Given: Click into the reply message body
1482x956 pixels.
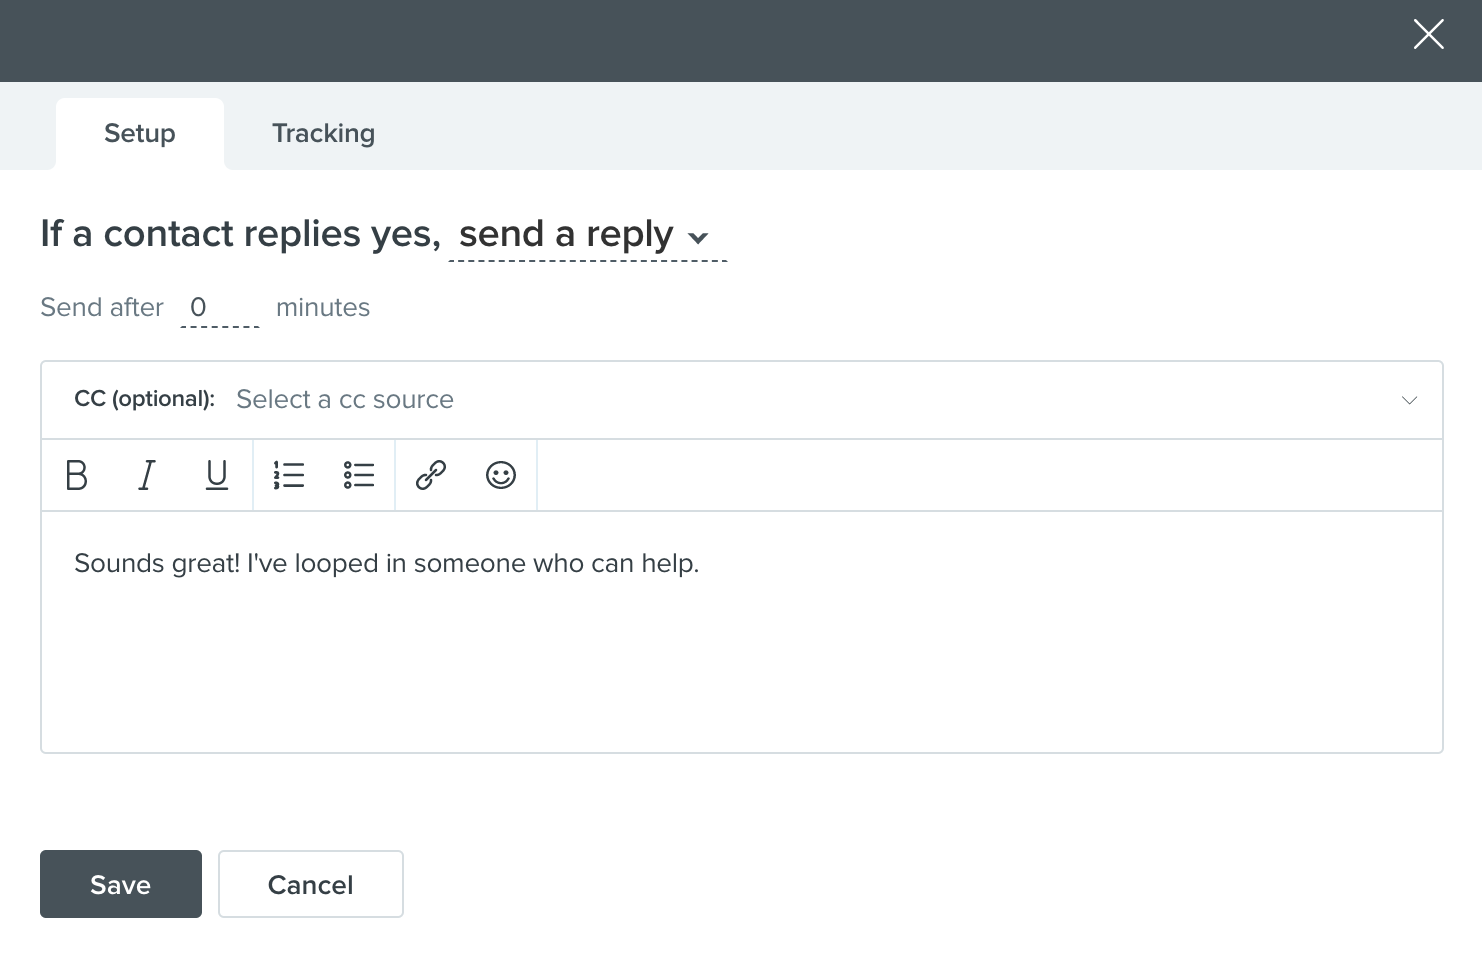Looking at the screenshot, I should pos(742,632).
